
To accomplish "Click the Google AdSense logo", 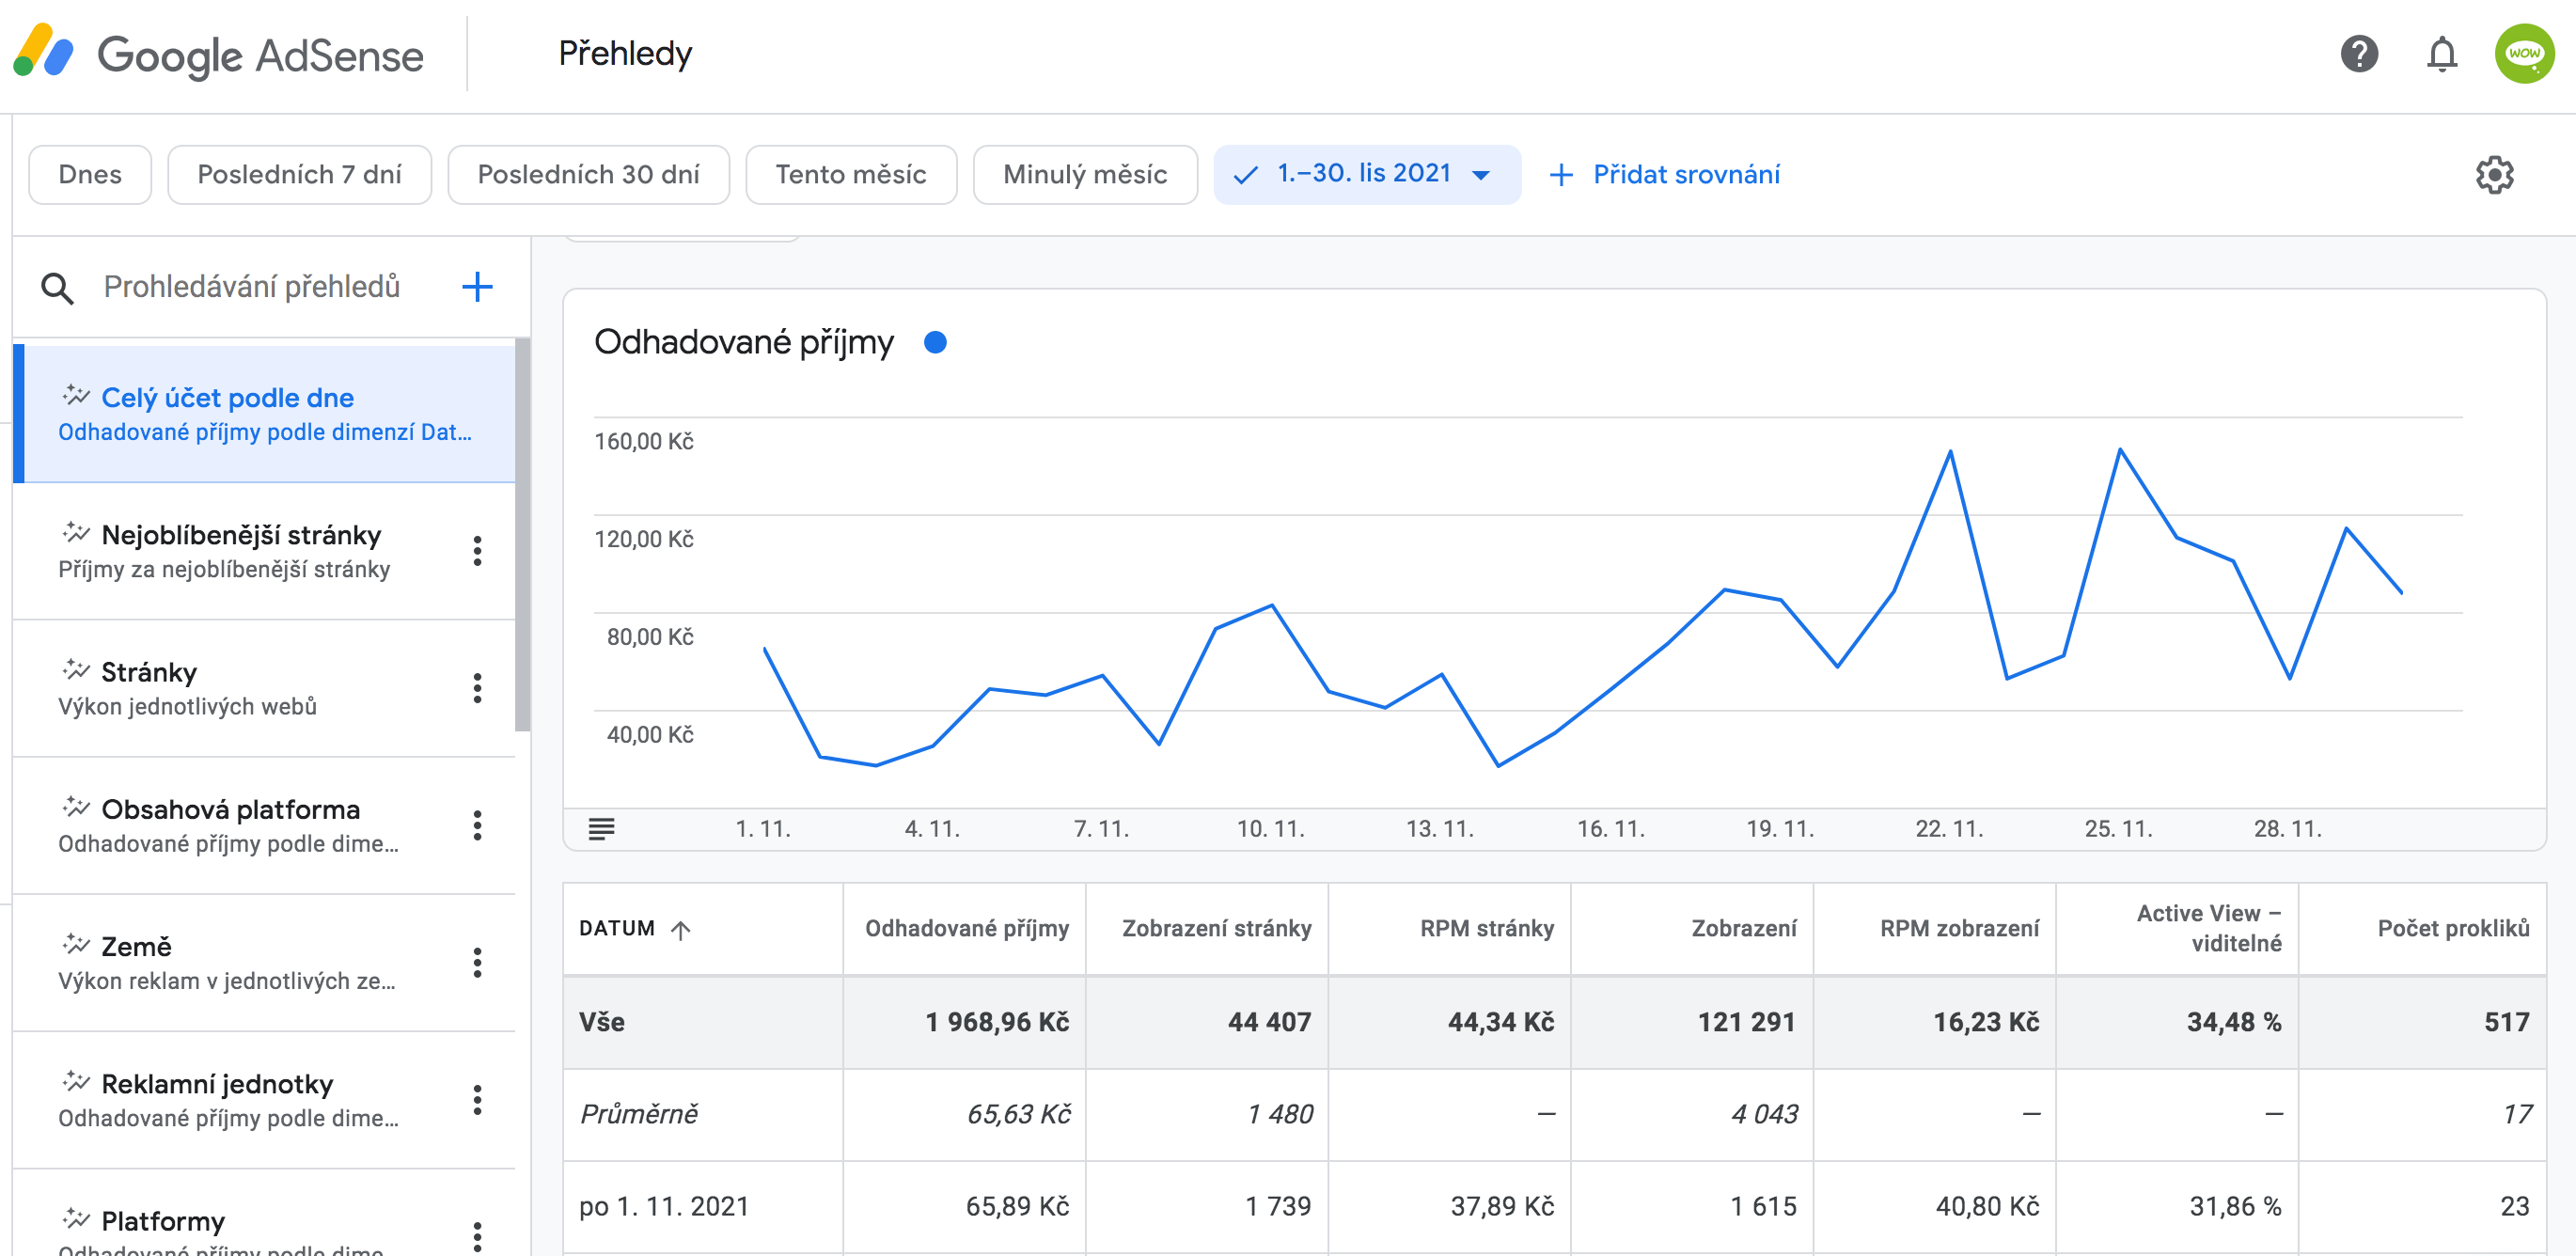I will point(219,54).
